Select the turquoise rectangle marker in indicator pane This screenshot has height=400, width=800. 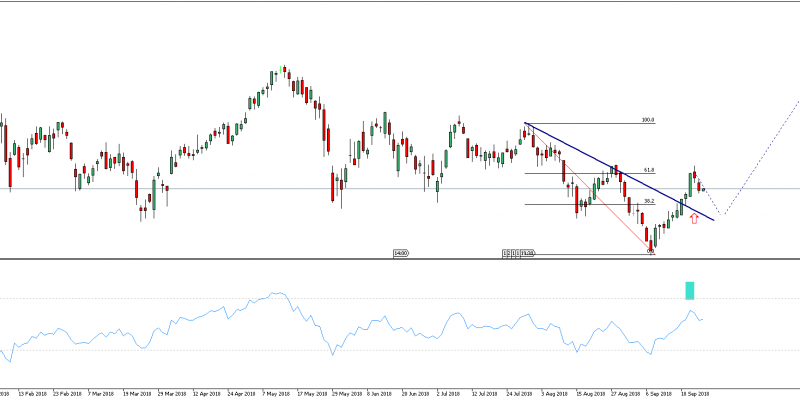click(x=689, y=290)
